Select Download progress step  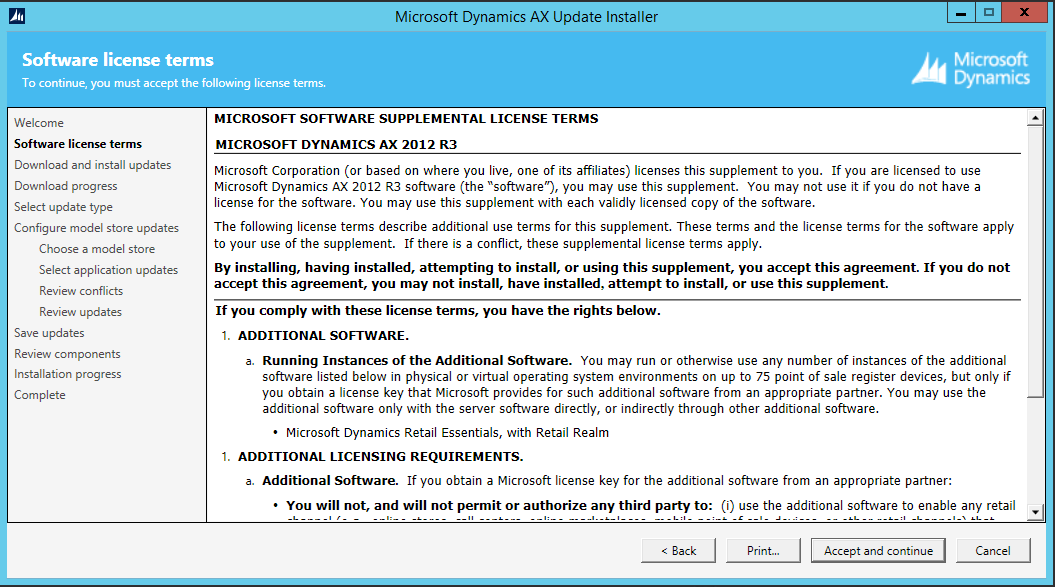click(66, 186)
